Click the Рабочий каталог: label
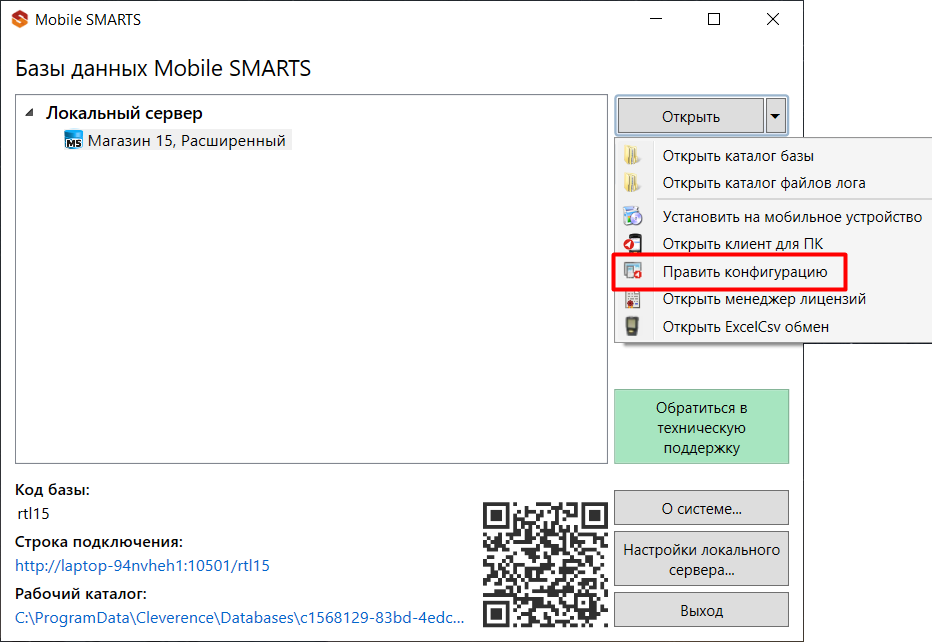The width and height of the screenshot is (932, 642). 80,594
